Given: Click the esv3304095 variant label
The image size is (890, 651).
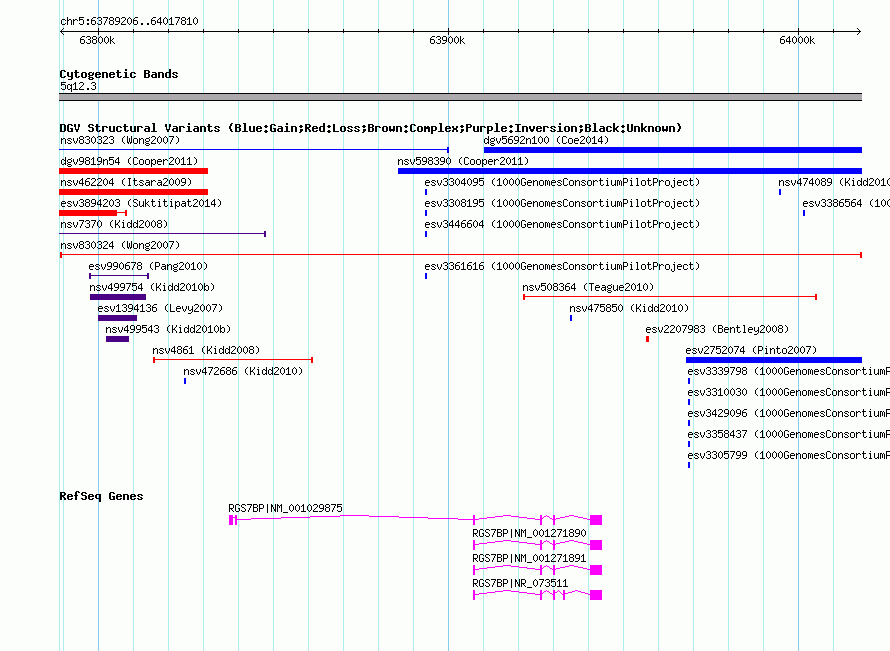Looking at the screenshot, I should tap(562, 182).
